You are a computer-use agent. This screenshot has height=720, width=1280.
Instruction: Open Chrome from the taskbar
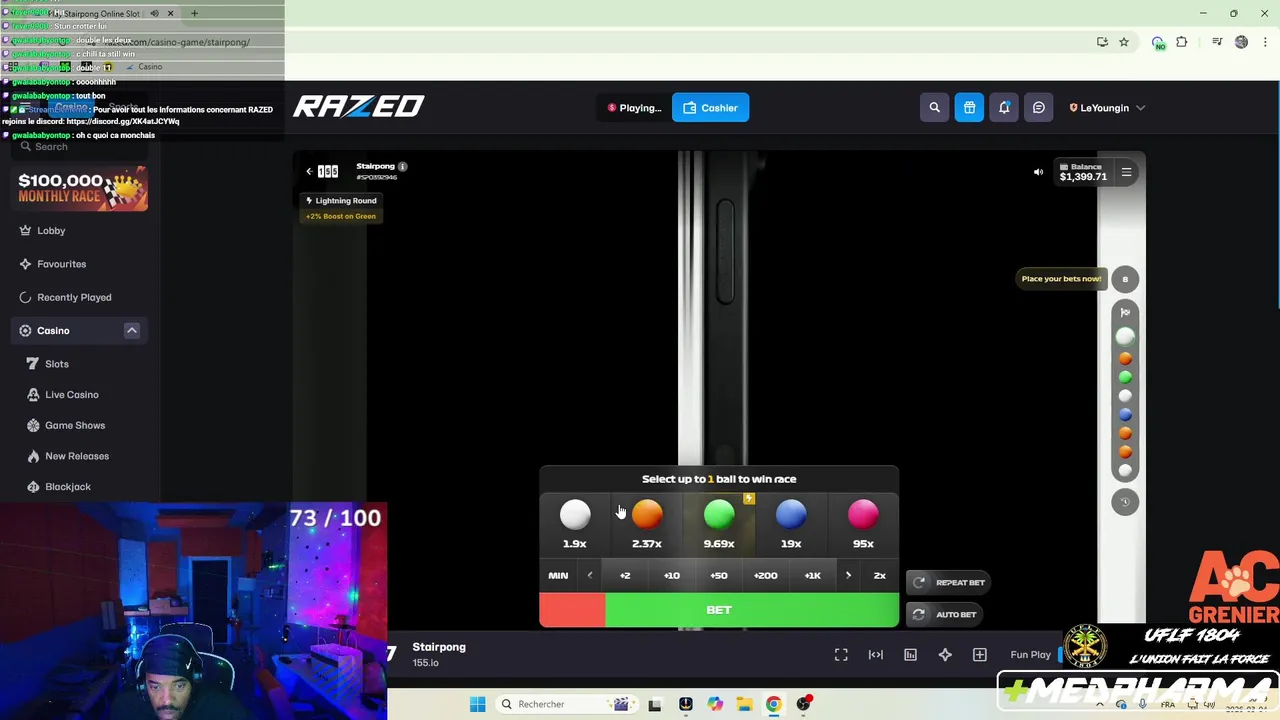pyautogui.click(x=773, y=704)
